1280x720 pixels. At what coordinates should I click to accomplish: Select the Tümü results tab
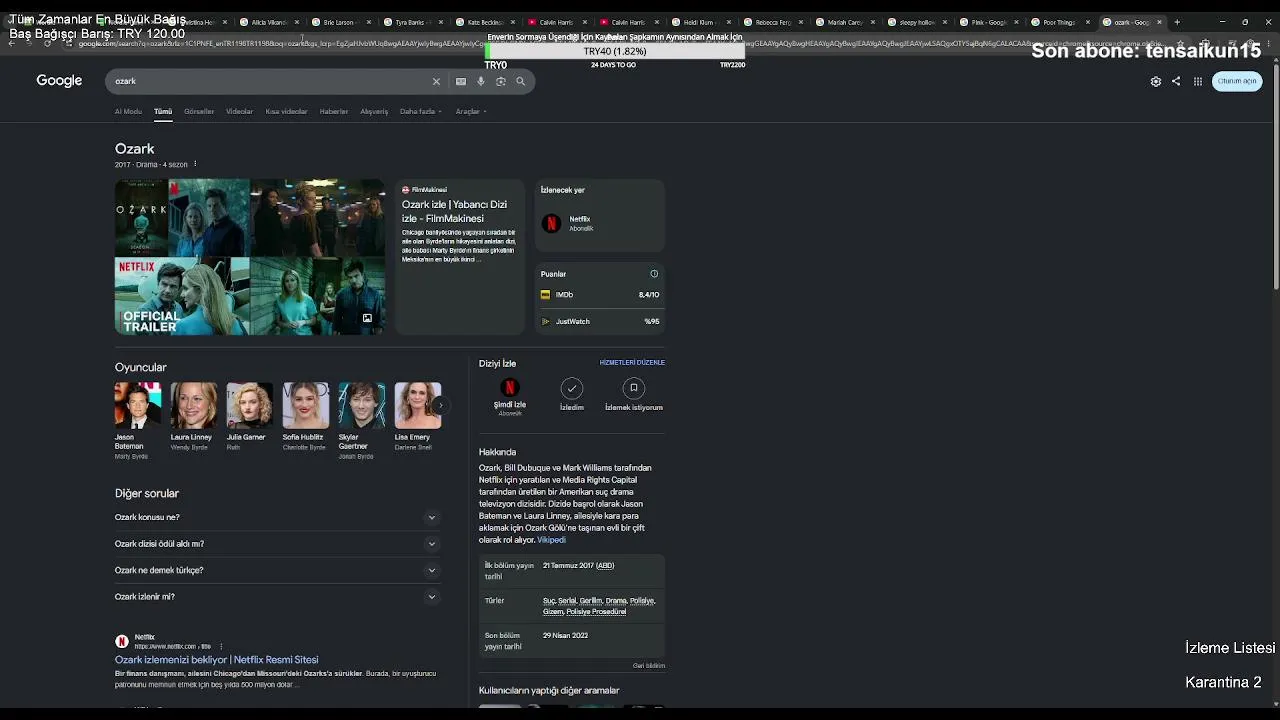[163, 112]
